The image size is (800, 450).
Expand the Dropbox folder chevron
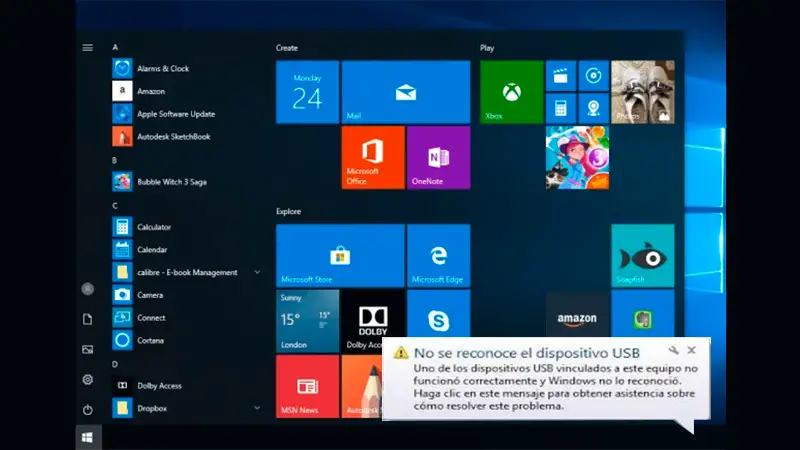257,408
